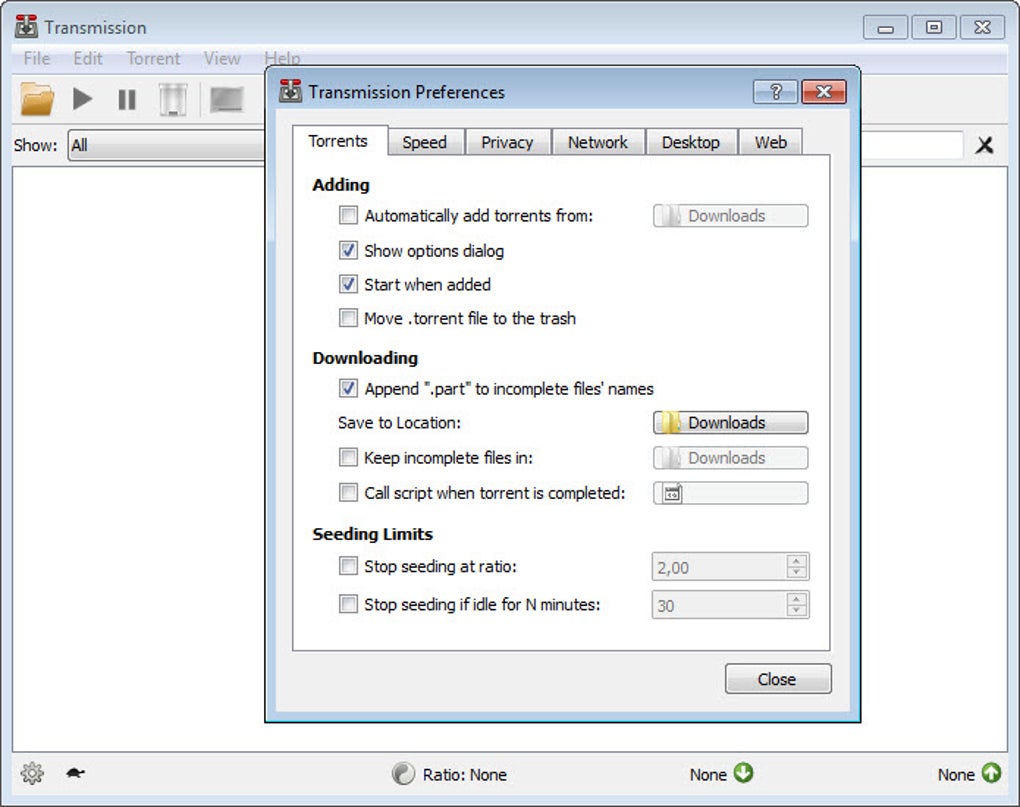Switch to the Network tab
1020x807 pixels.
[598, 142]
